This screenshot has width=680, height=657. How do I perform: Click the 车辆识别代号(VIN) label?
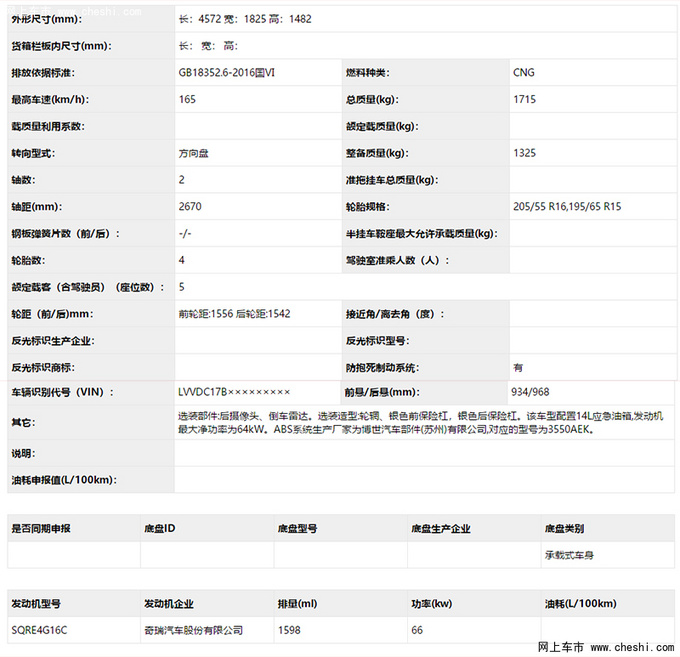click(62, 392)
